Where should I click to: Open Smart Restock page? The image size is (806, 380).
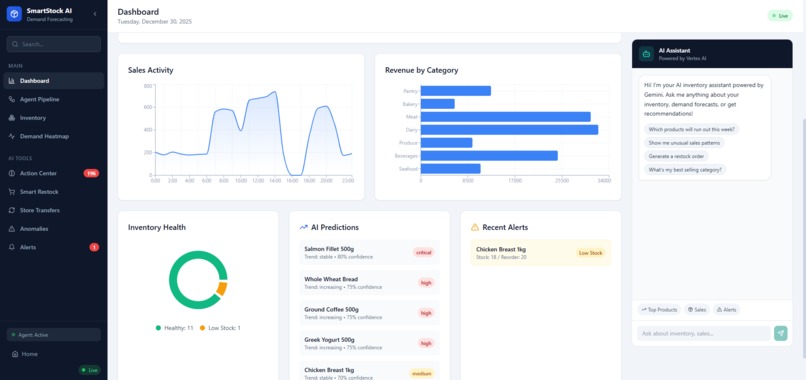[53, 192]
